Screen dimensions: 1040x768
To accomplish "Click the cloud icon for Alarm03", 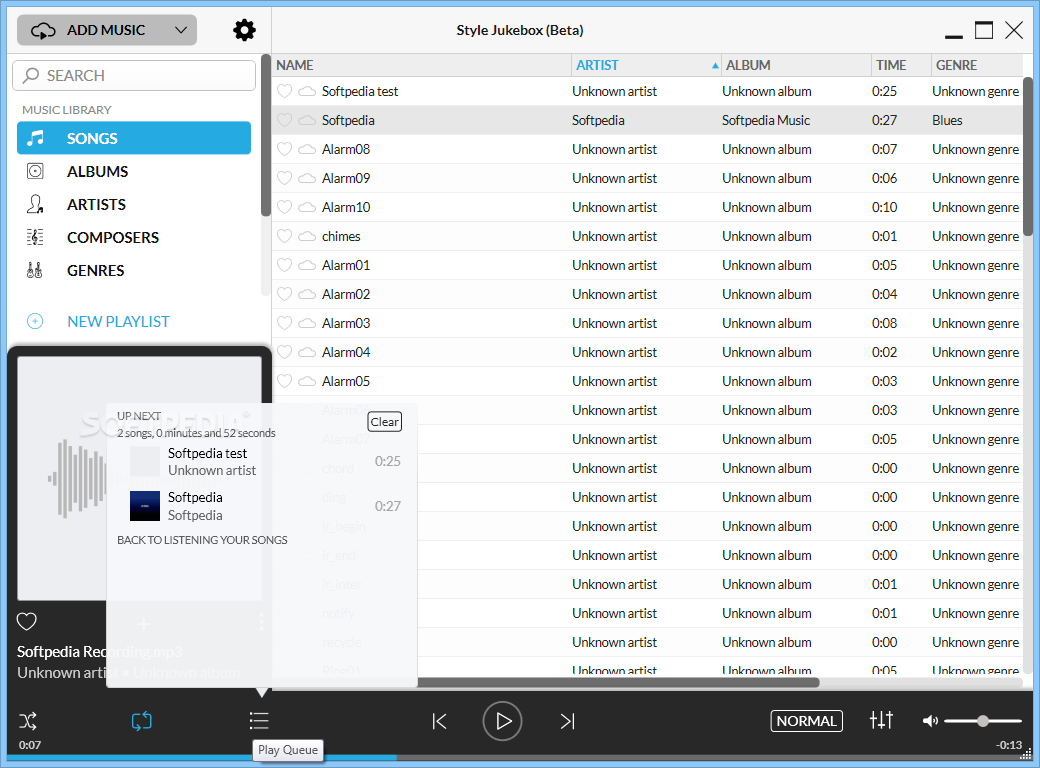I will (306, 324).
